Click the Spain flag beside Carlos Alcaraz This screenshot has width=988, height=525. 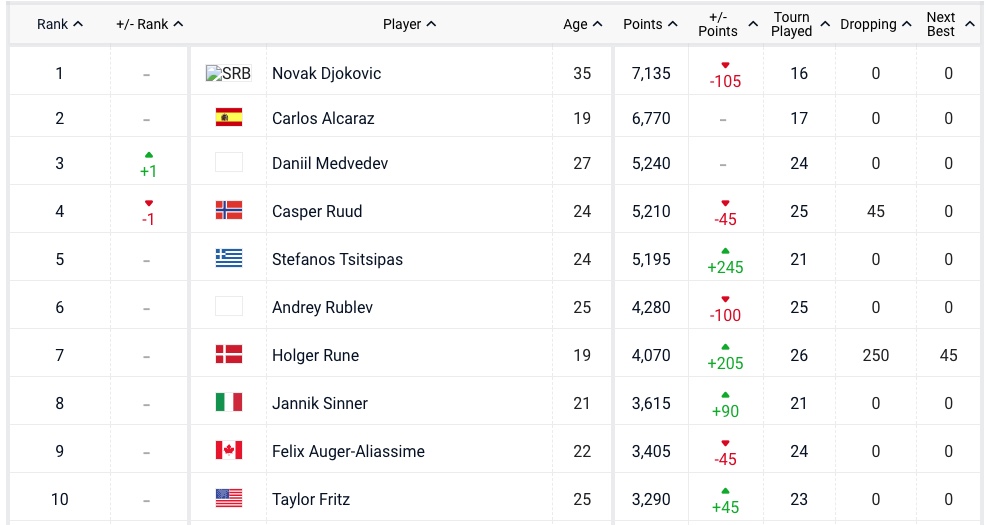pos(228,118)
